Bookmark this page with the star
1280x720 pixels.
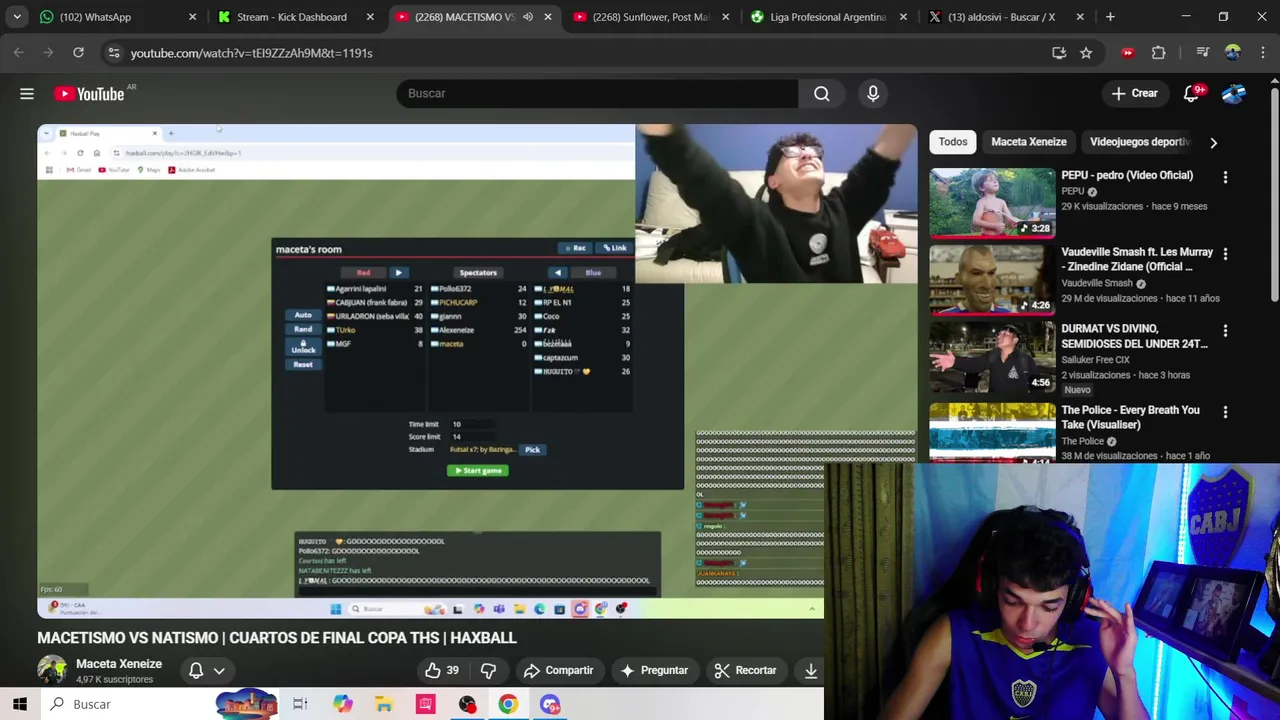[x=1086, y=53]
